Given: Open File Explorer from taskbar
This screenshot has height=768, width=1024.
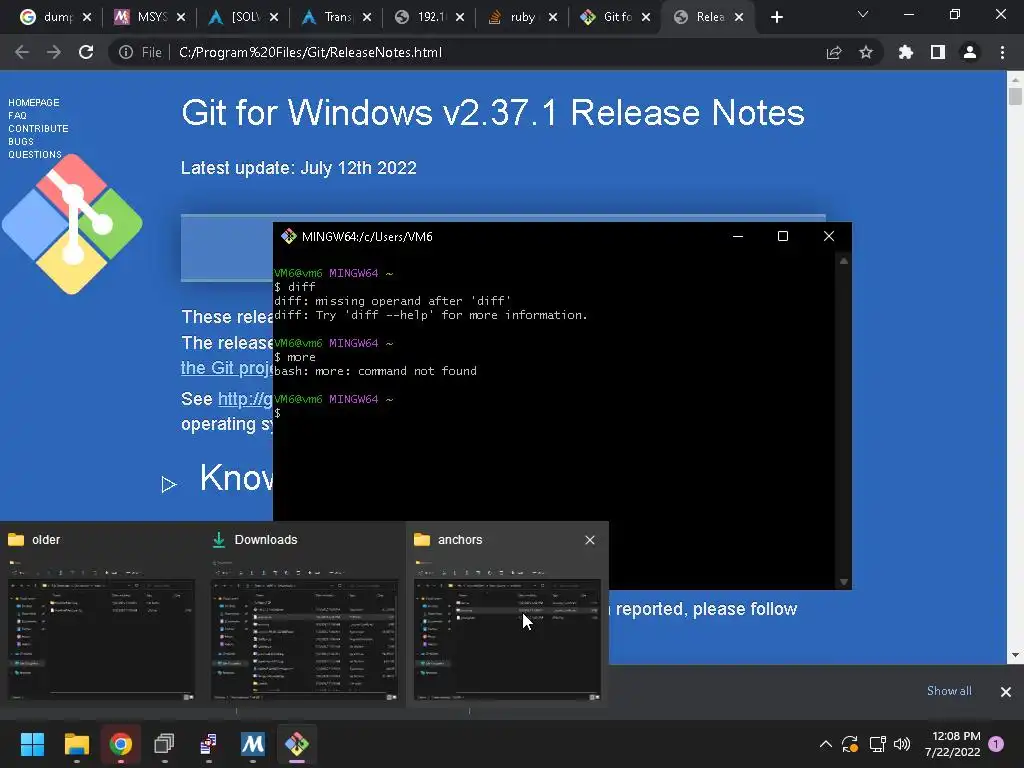Looking at the screenshot, I should 76,744.
